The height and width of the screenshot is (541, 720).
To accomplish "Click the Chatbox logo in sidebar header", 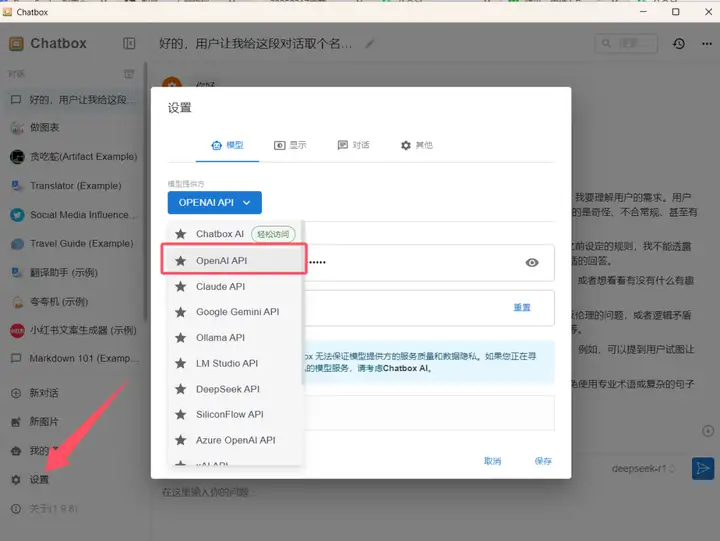I will point(16,44).
